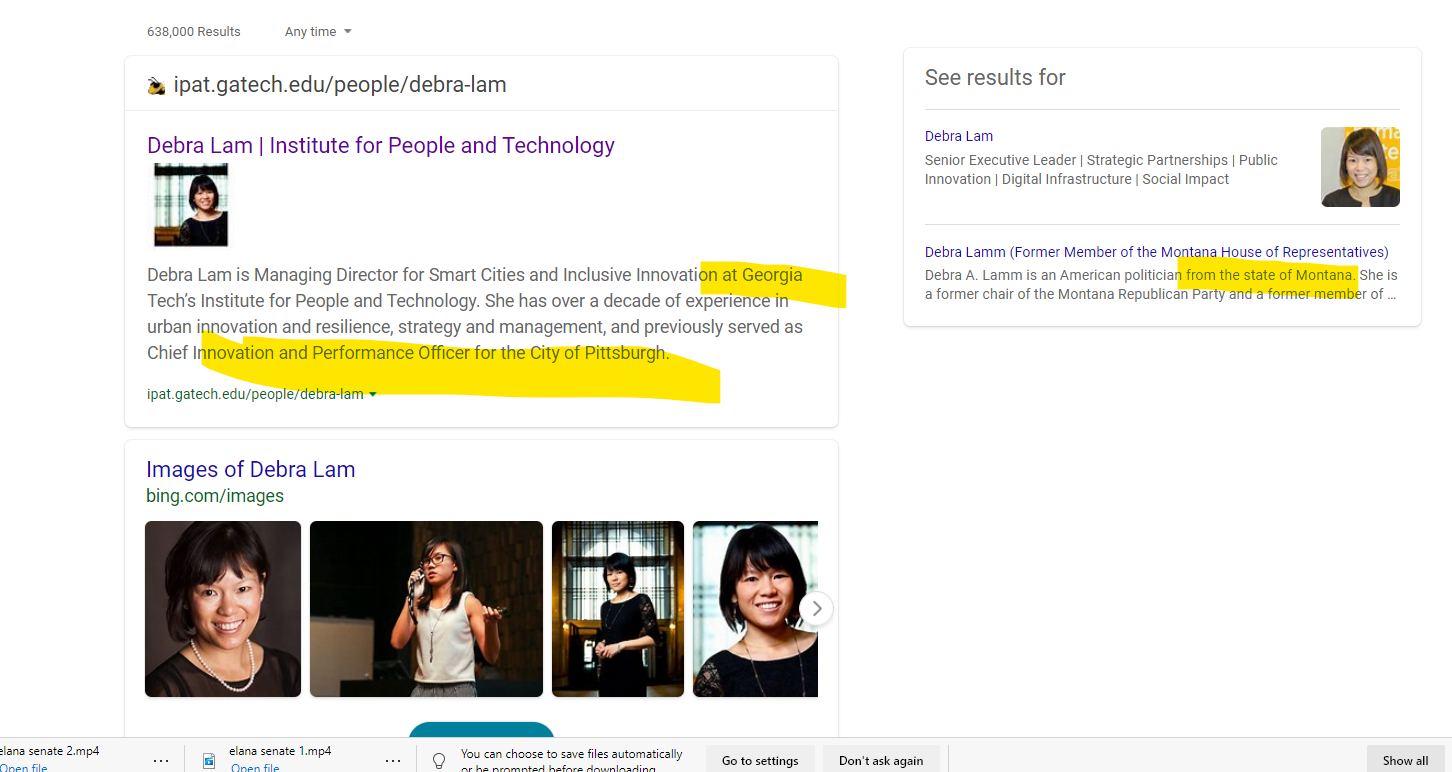Viewport: 1452px width, 772px height.
Task: Click elana senate 2.mp4 file name
Action: pos(50,751)
